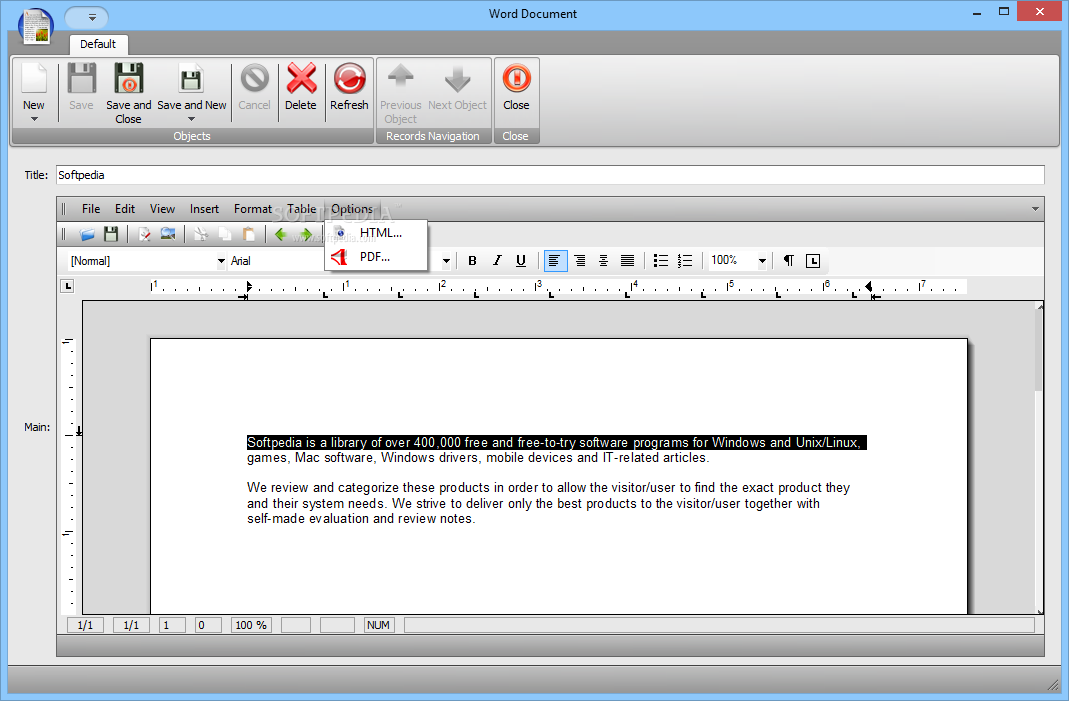Toggle Bold formatting
Screen dimensions: 1069x701
472,260
